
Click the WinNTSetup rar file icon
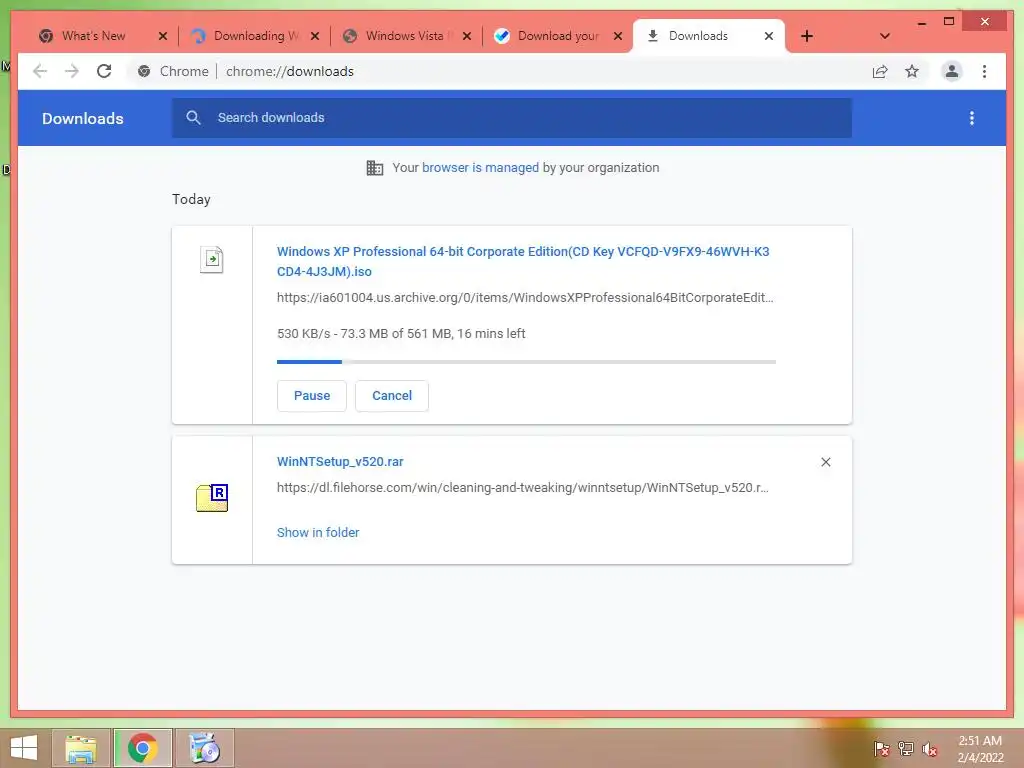(x=212, y=498)
